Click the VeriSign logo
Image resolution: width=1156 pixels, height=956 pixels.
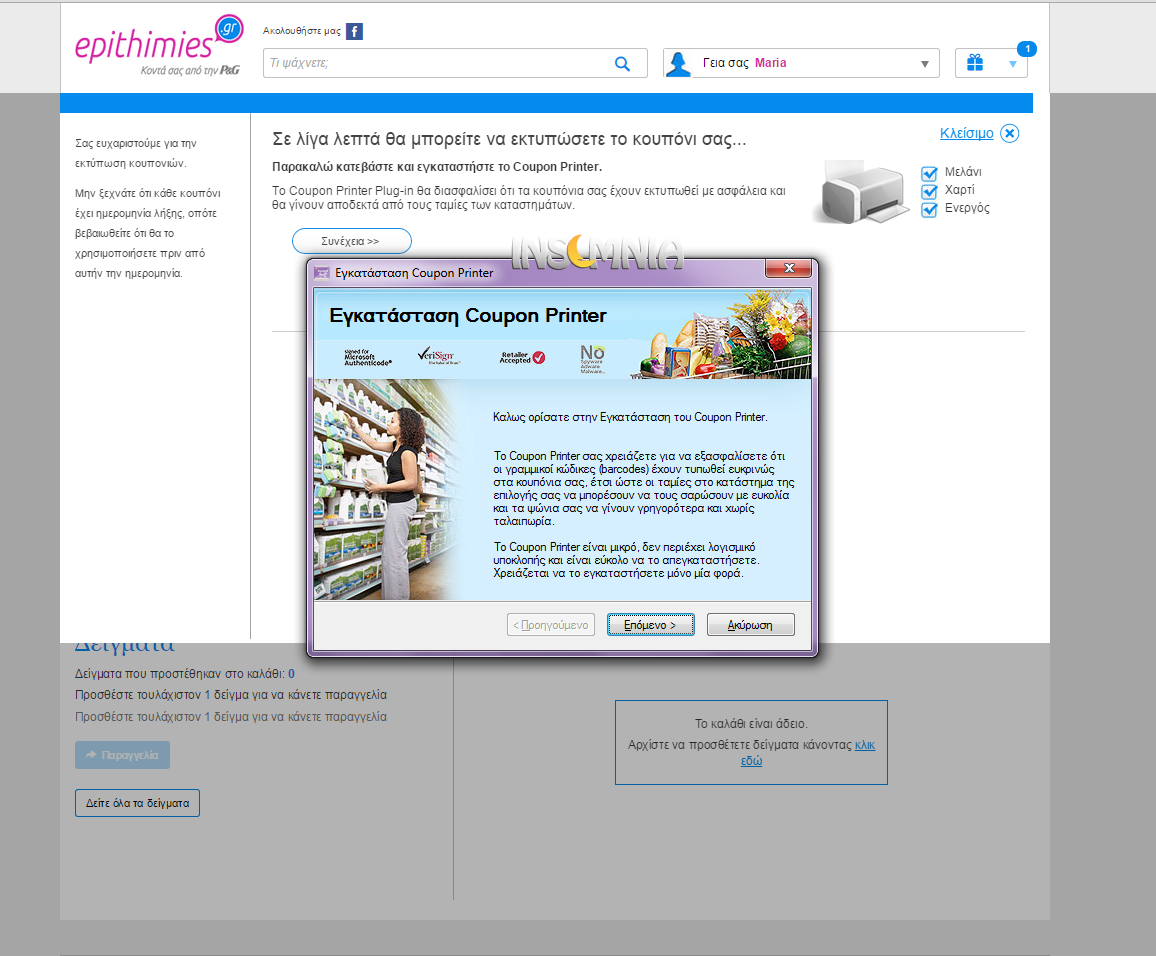point(439,356)
